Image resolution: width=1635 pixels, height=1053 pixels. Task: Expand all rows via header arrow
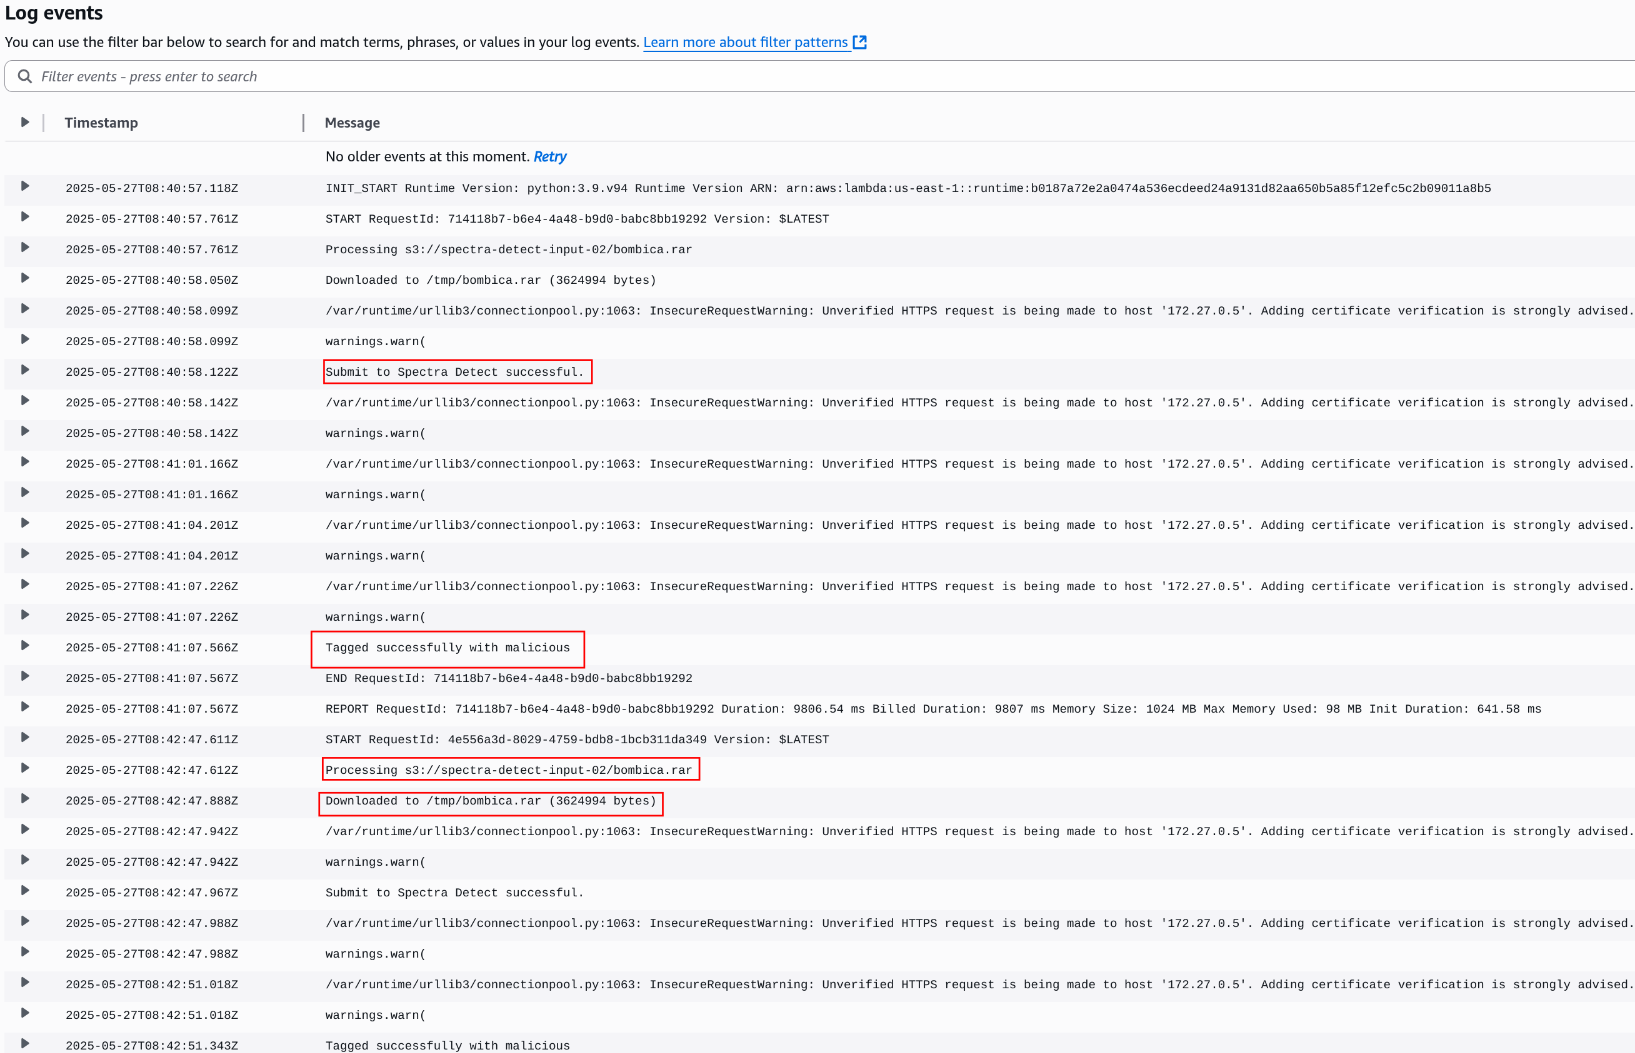tap(25, 122)
